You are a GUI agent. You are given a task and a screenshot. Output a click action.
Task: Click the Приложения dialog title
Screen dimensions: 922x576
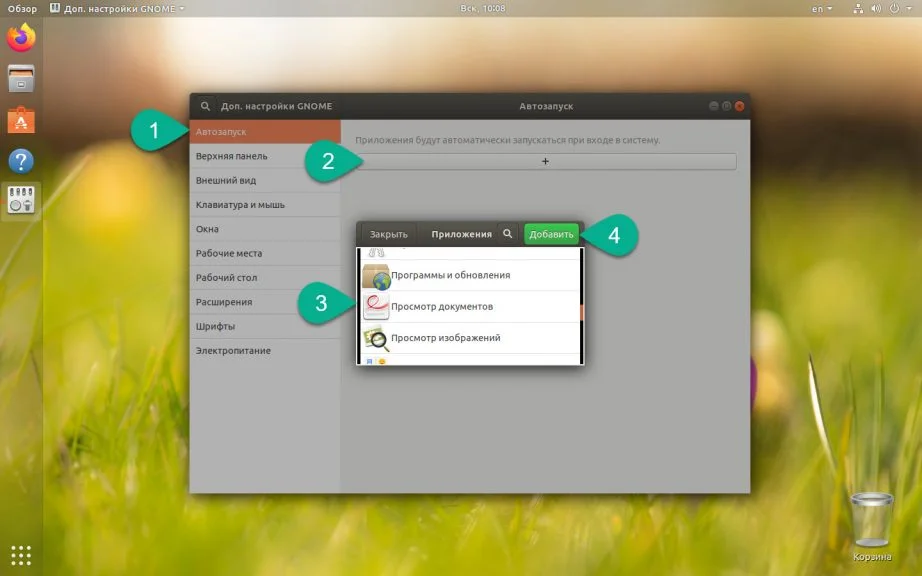click(x=462, y=234)
